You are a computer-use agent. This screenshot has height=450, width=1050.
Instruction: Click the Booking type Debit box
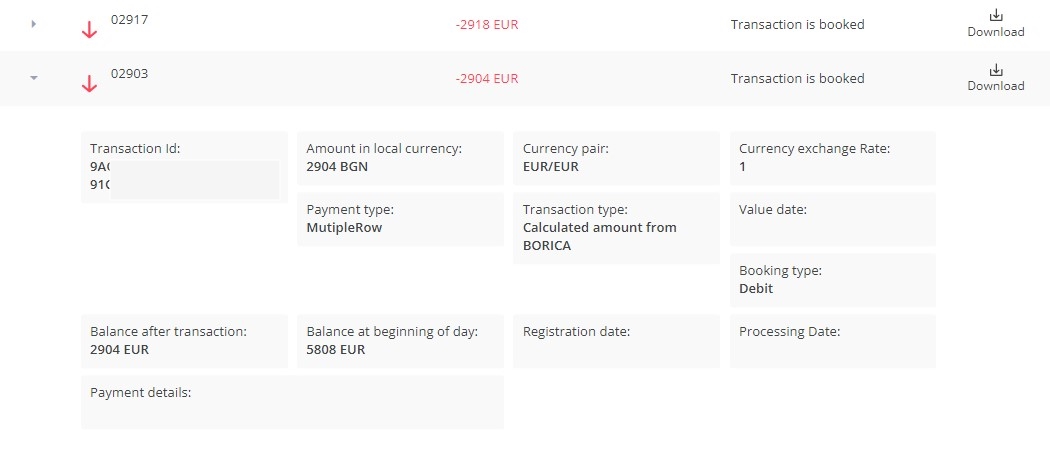click(x=832, y=280)
